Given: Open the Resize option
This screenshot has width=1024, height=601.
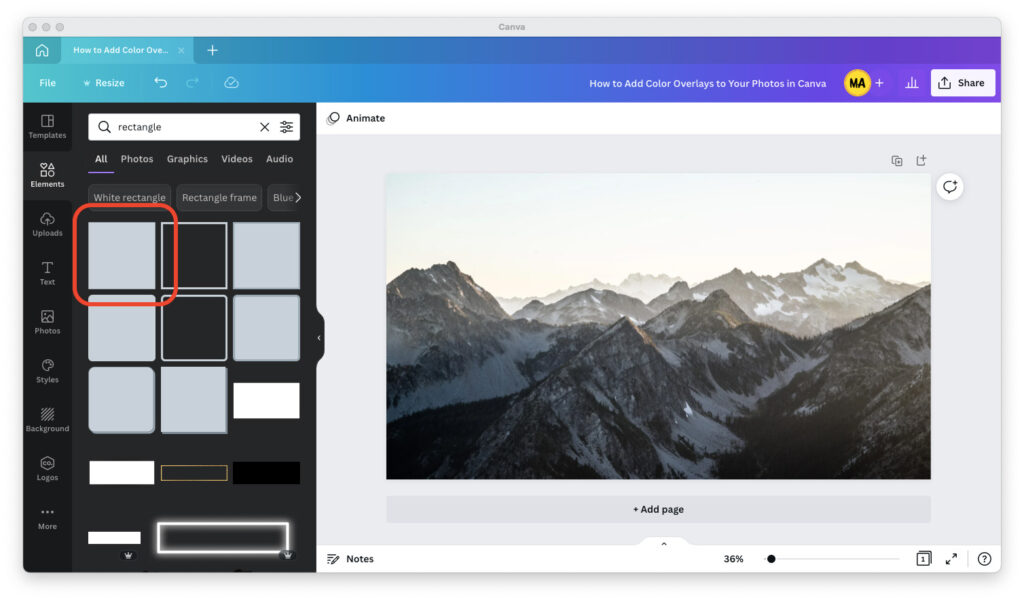Looking at the screenshot, I should coord(104,83).
